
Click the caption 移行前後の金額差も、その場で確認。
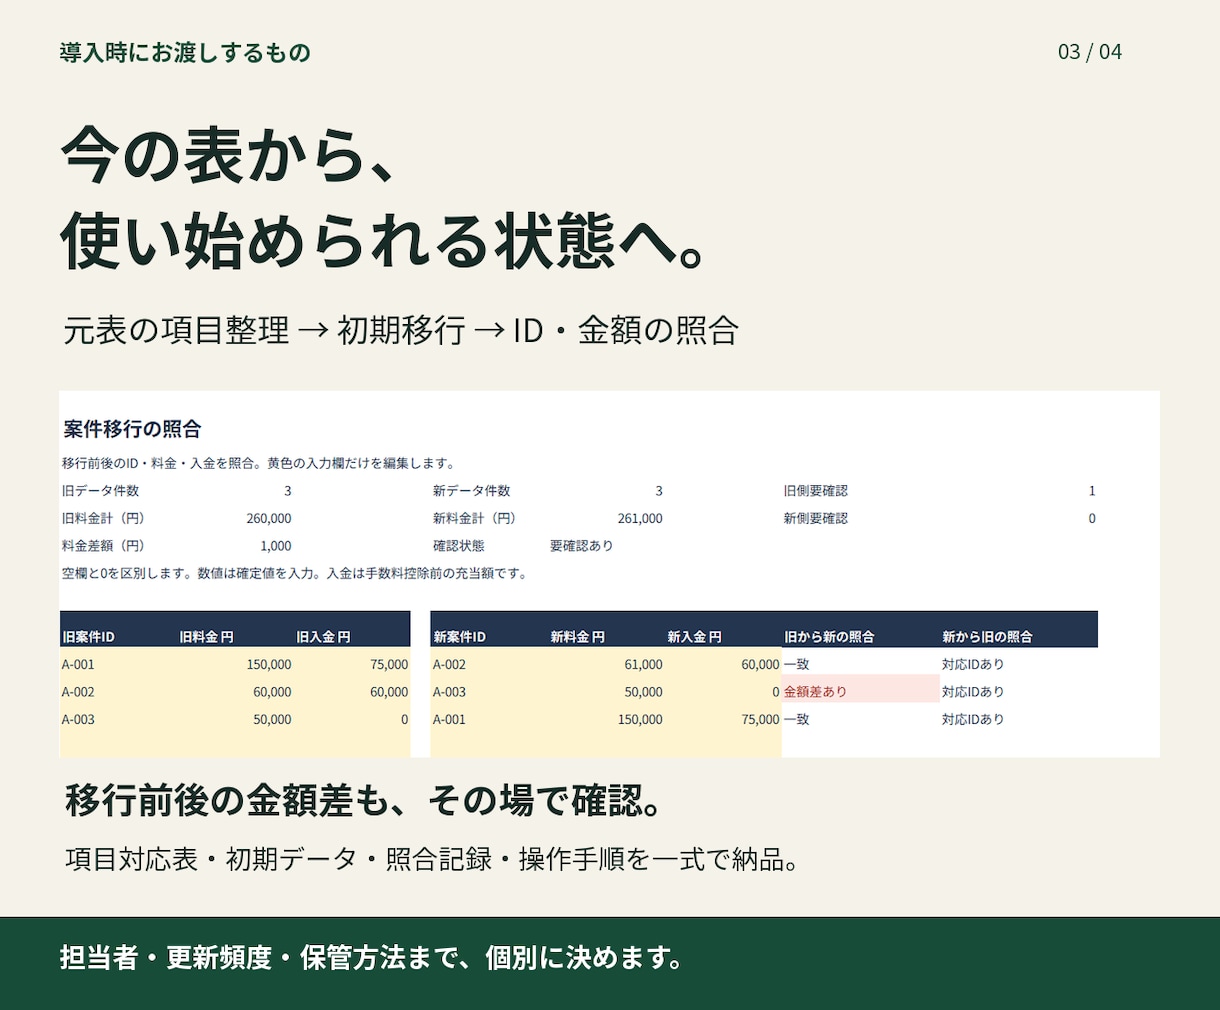(365, 801)
